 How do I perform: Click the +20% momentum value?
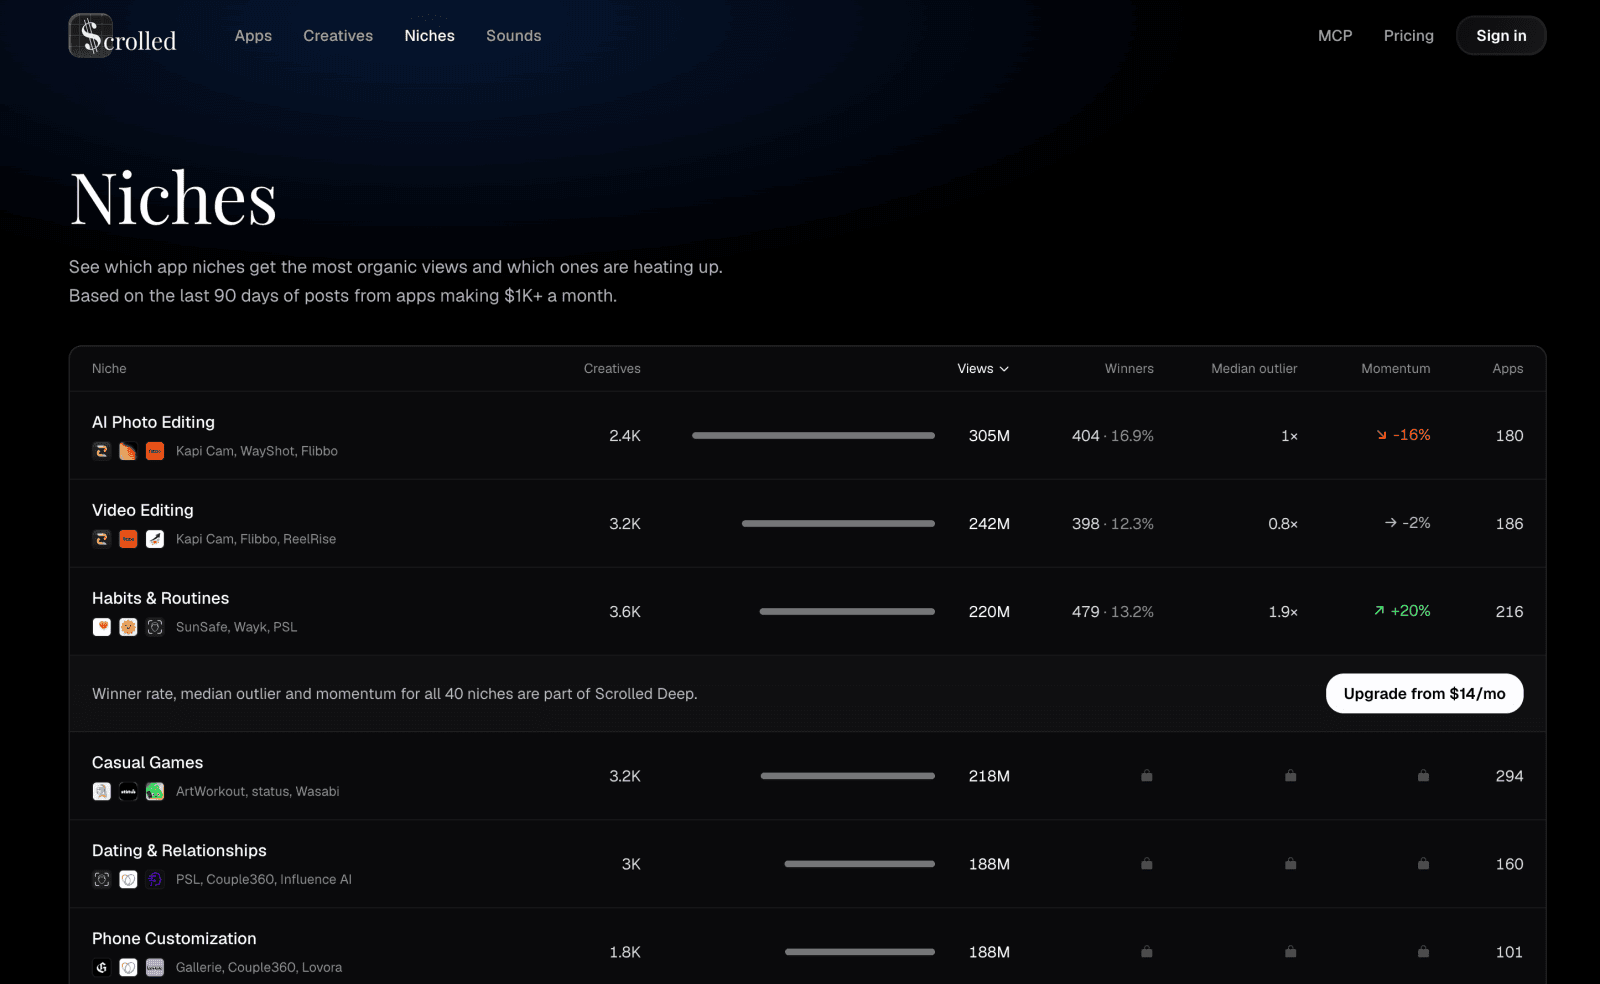tap(1402, 611)
